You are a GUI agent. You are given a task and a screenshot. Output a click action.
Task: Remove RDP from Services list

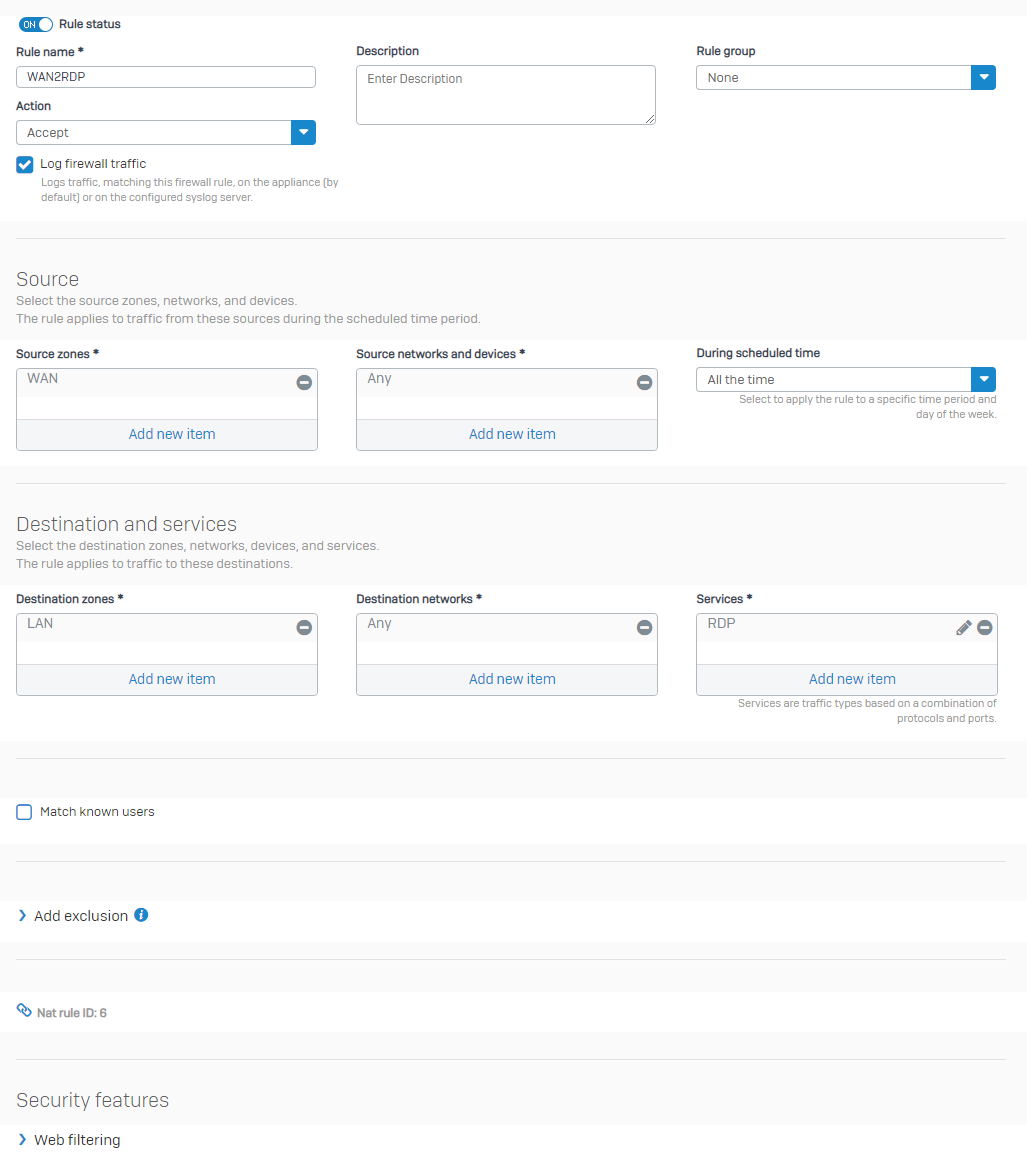click(985, 627)
